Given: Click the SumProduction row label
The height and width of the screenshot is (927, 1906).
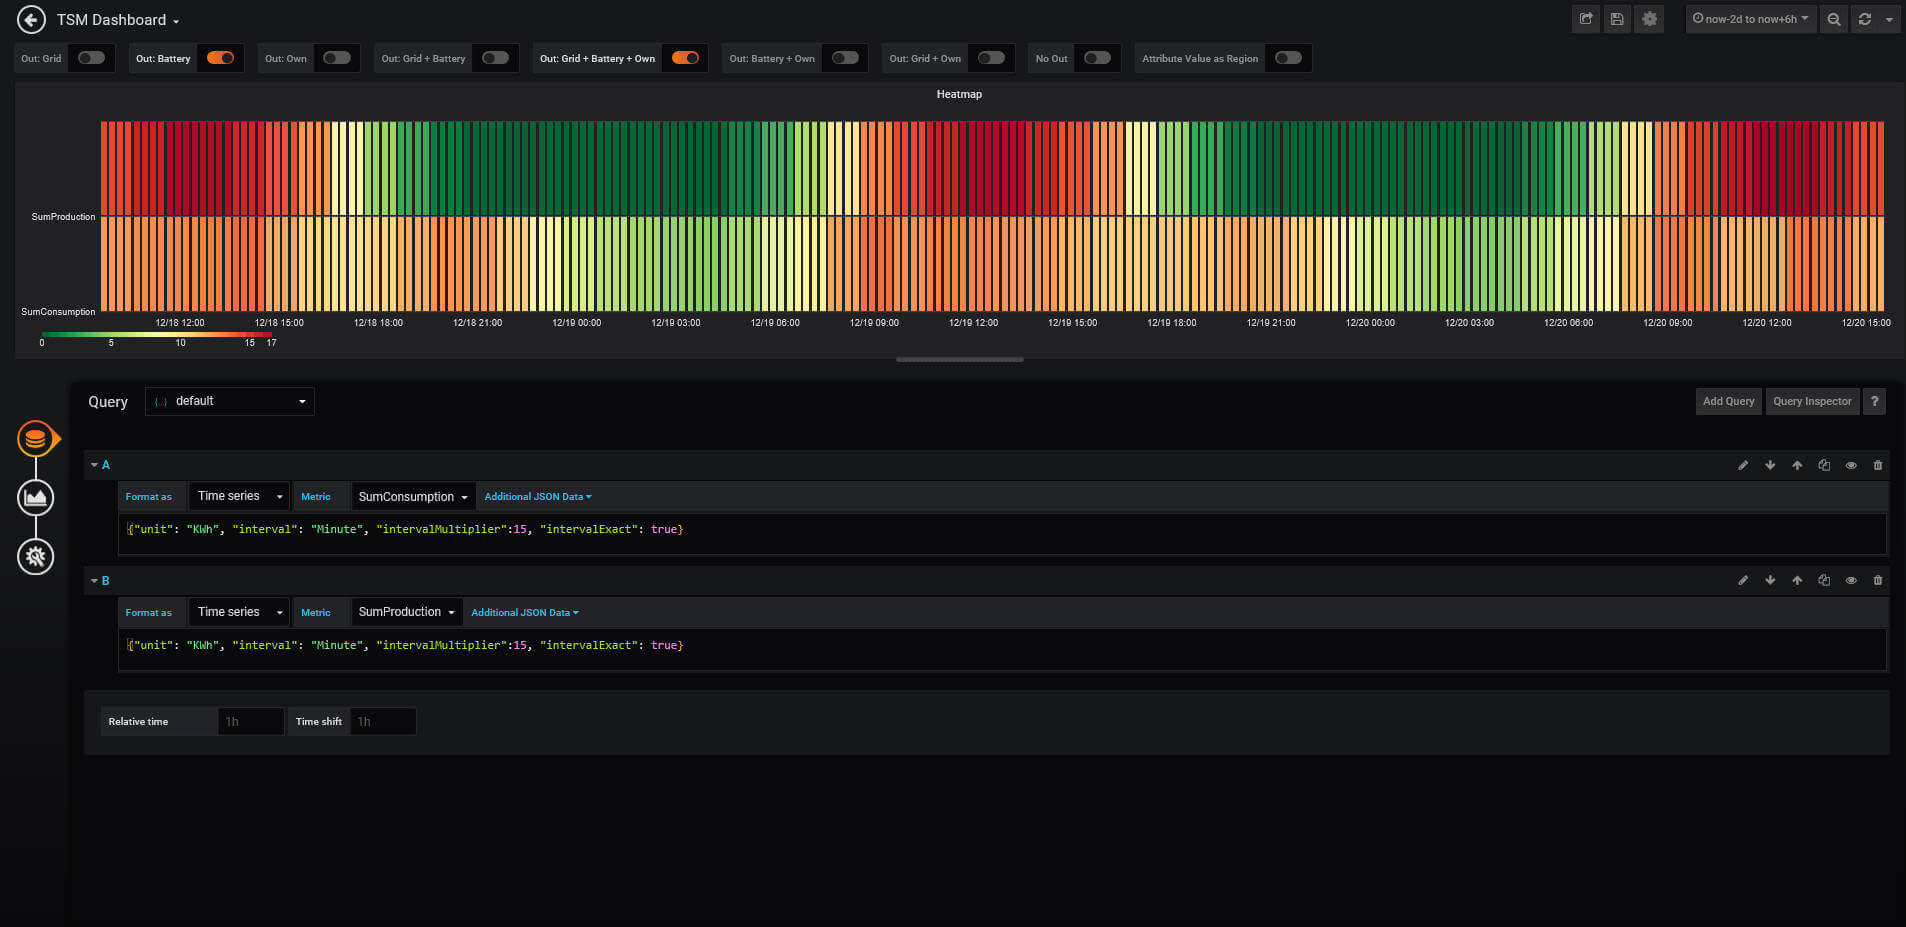Looking at the screenshot, I should [63, 217].
